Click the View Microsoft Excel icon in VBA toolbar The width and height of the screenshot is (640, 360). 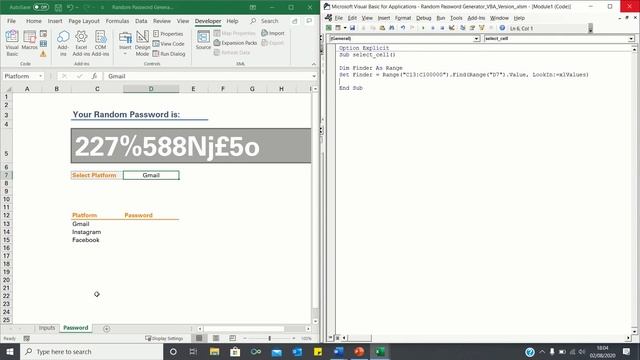tap(329, 28)
